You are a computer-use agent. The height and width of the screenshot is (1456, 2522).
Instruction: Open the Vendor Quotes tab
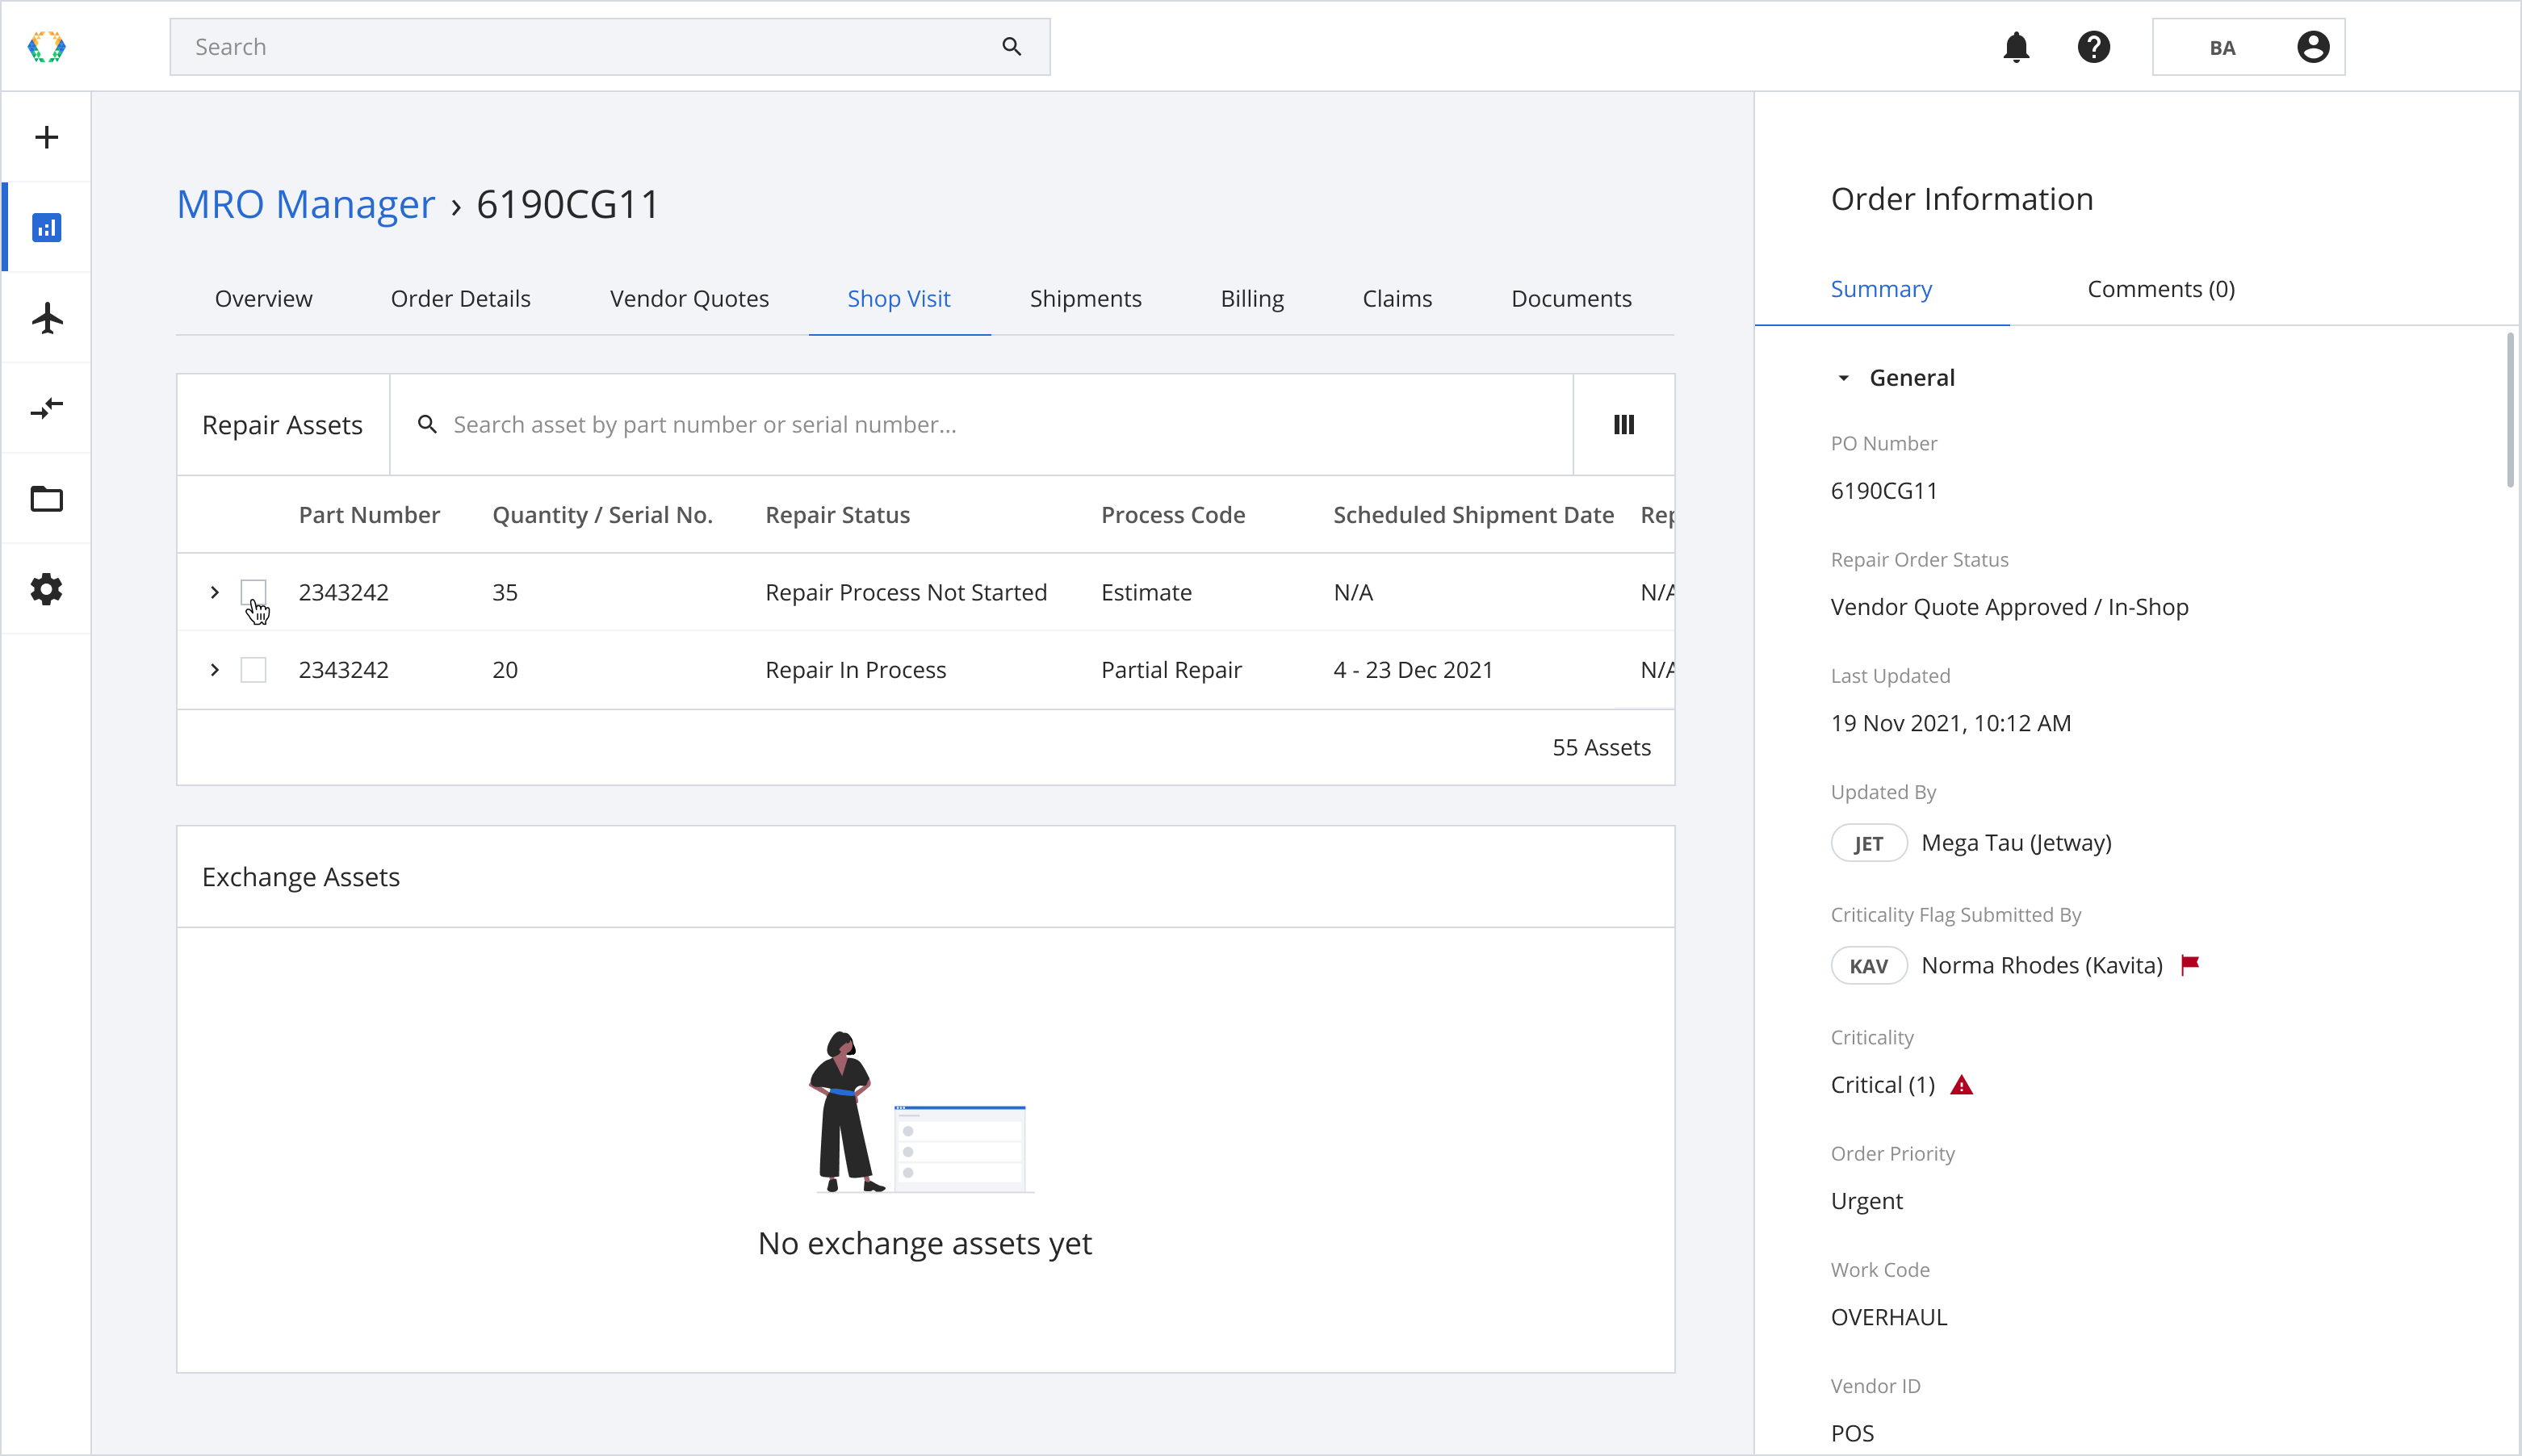tap(689, 299)
